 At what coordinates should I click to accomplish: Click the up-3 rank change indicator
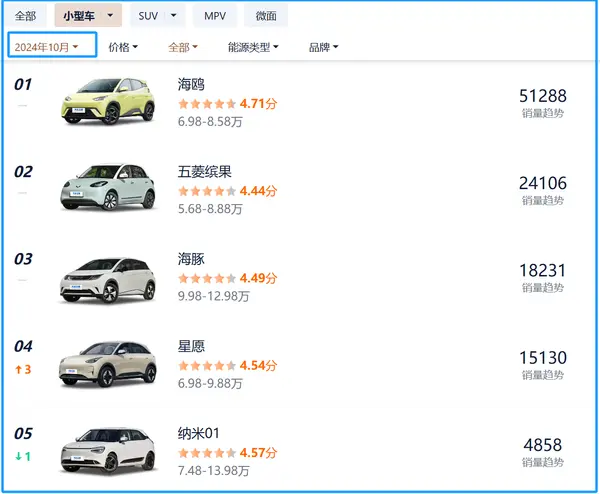coord(23,370)
